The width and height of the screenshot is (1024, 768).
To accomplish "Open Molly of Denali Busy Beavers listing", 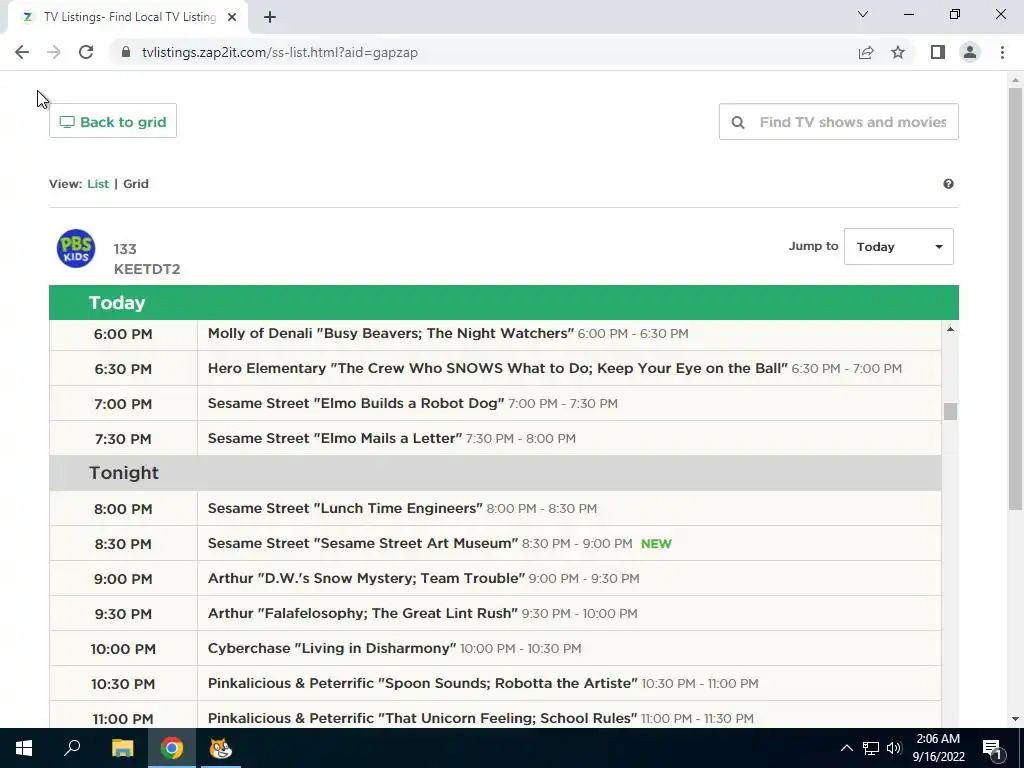I will (x=391, y=333).
